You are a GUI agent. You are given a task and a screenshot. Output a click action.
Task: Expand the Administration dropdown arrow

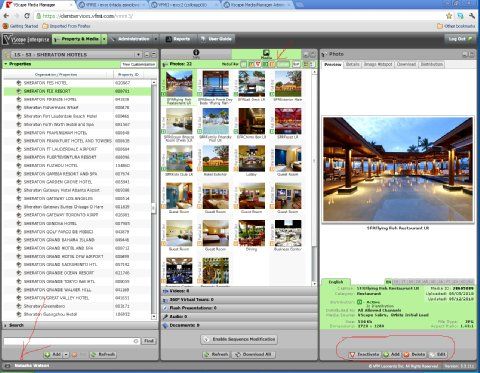[x=156, y=39]
